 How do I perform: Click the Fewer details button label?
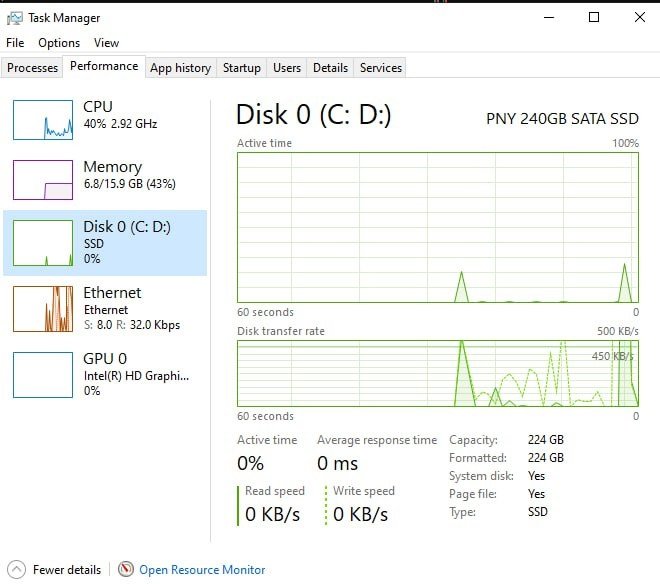pyautogui.click(x=67, y=570)
